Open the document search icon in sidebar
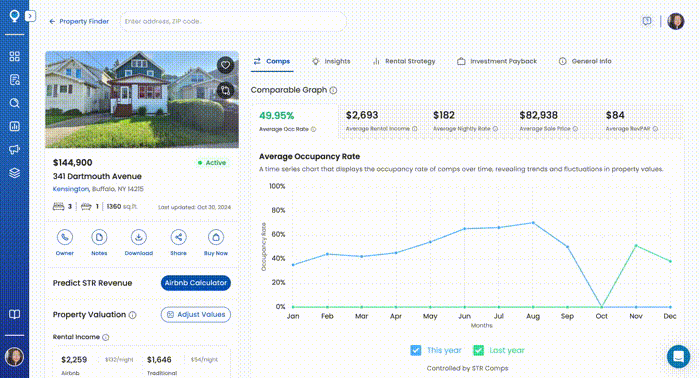Image resolution: width=700 pixels, height=378 pixels. (14, 79)
